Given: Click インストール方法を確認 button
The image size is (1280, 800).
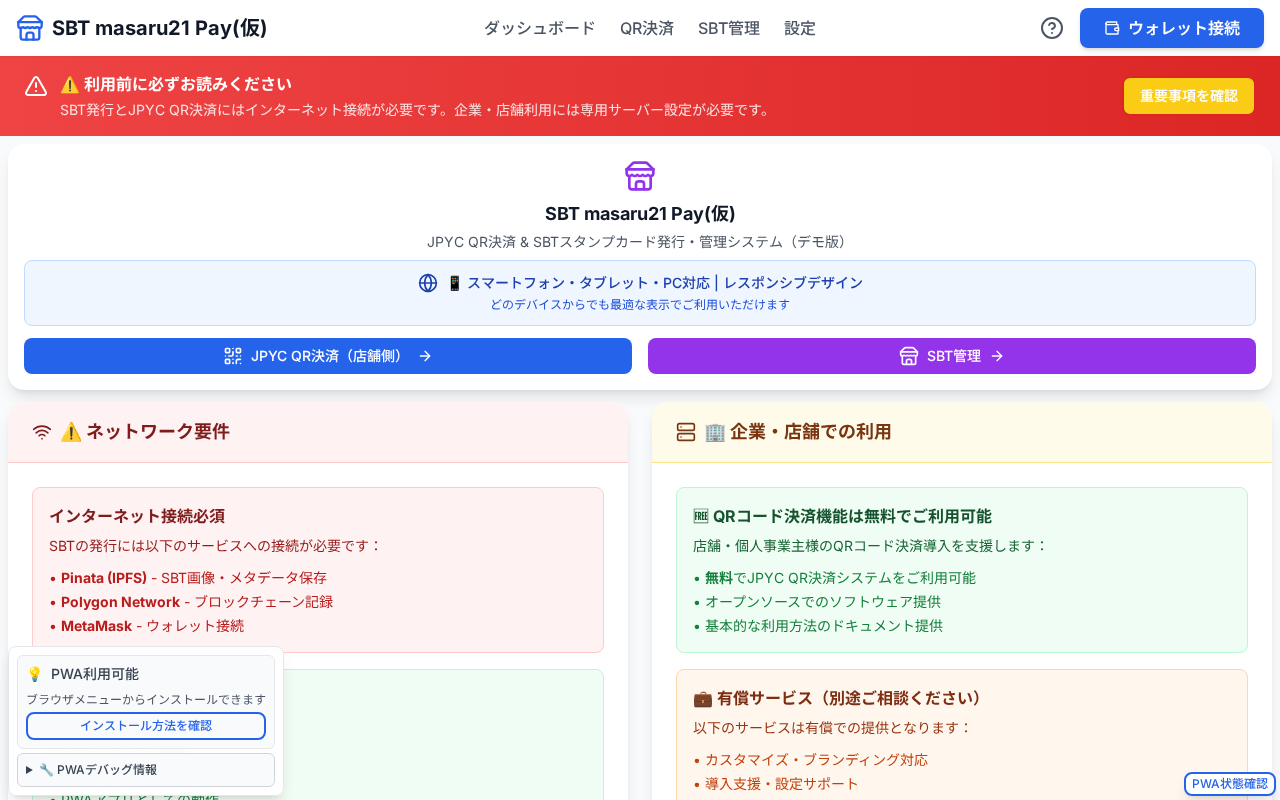Looking at the screenshot, I should 146,726.
